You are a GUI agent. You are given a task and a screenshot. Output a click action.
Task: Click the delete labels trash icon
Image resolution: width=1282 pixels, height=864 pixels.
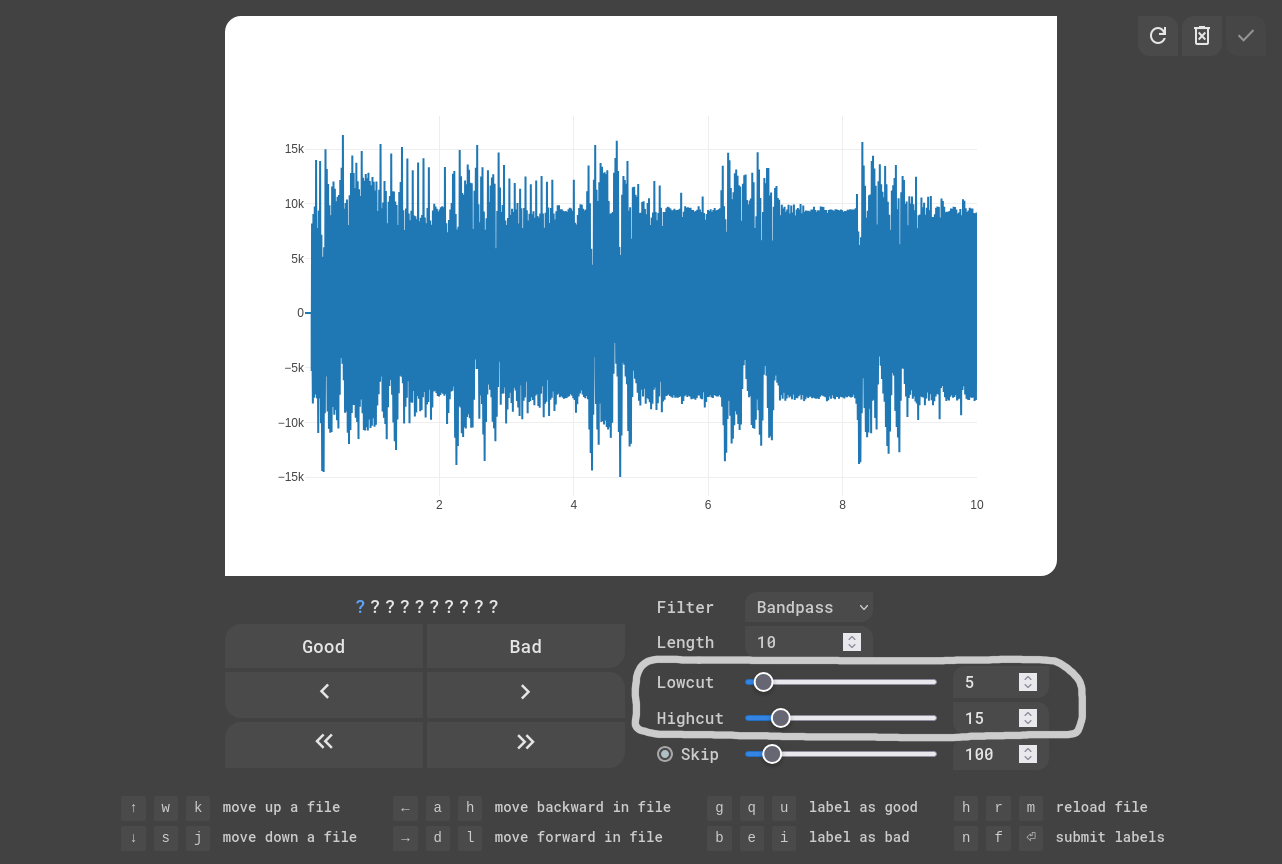(x=1202, y=36)
